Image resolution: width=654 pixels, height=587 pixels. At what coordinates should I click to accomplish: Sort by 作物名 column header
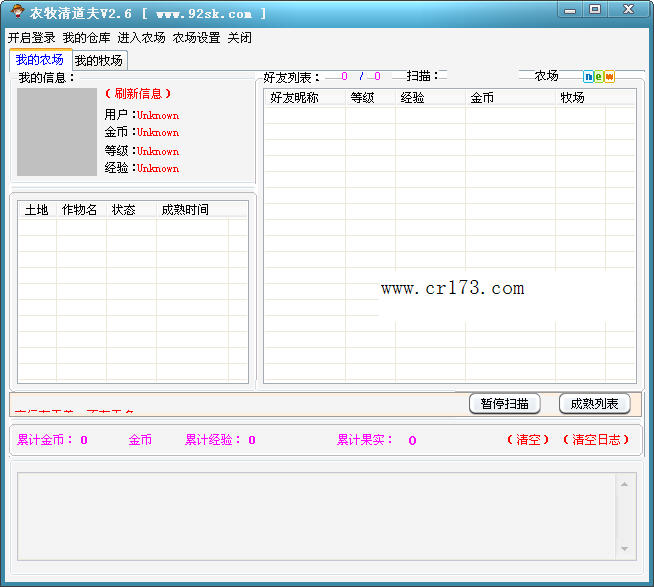[80, 209]
